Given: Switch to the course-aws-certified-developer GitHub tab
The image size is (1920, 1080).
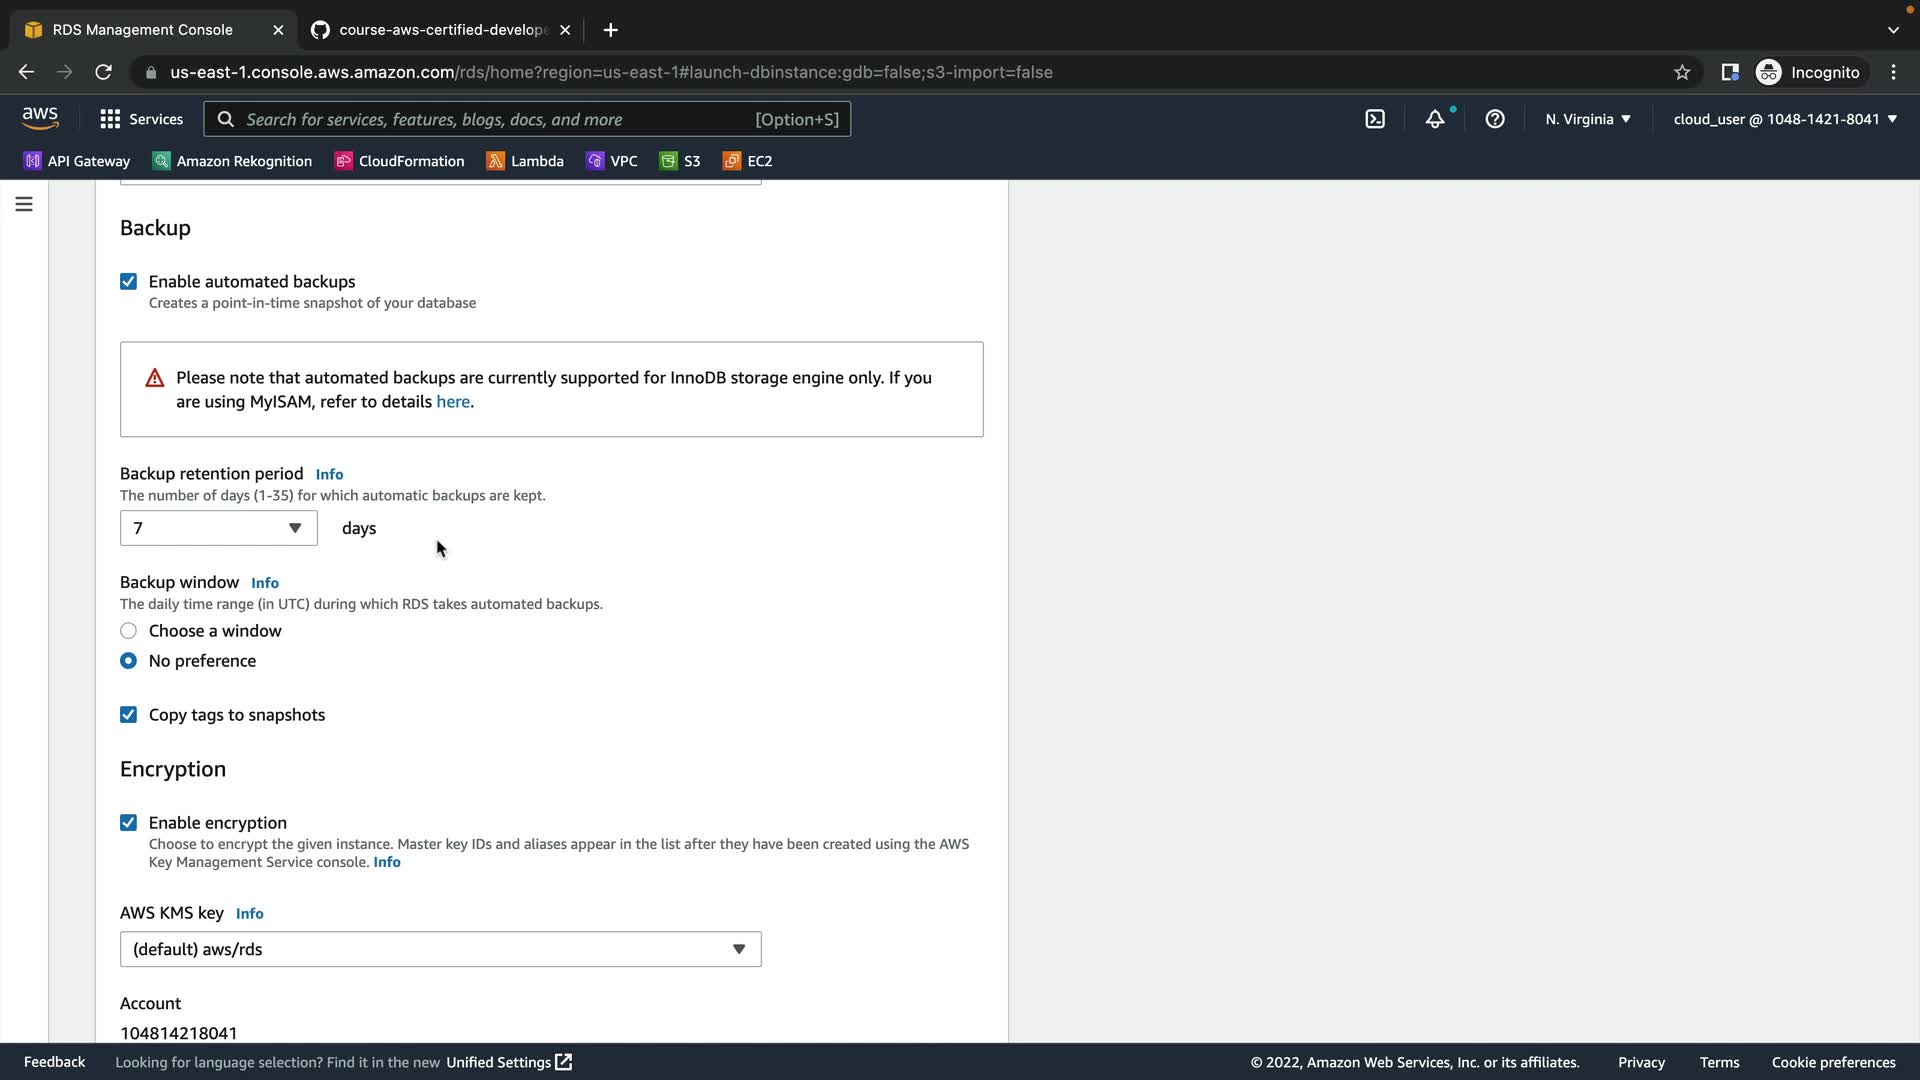Looking at the screenshot, I should [440, 30].
